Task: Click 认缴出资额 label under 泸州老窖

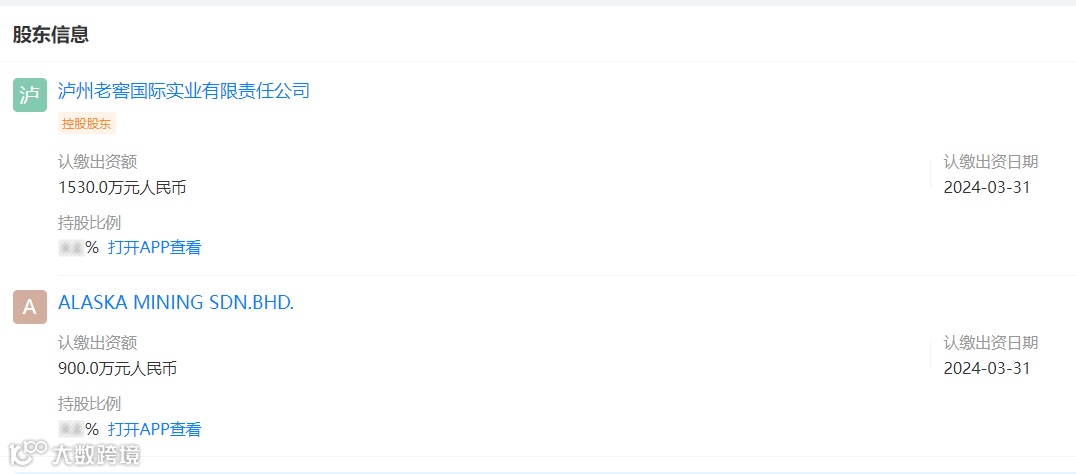Action: pos(98,162)
